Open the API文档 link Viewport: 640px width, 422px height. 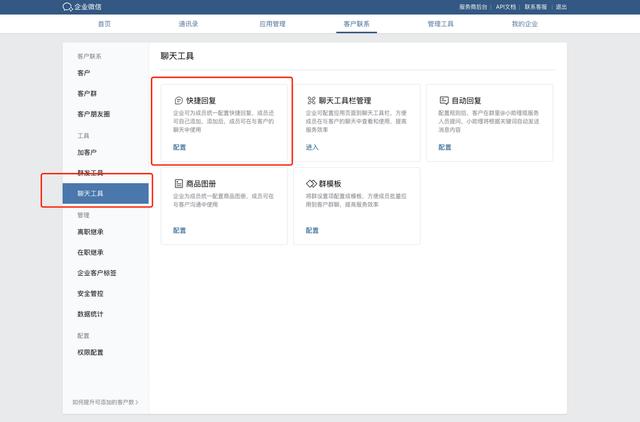point(506,7)
